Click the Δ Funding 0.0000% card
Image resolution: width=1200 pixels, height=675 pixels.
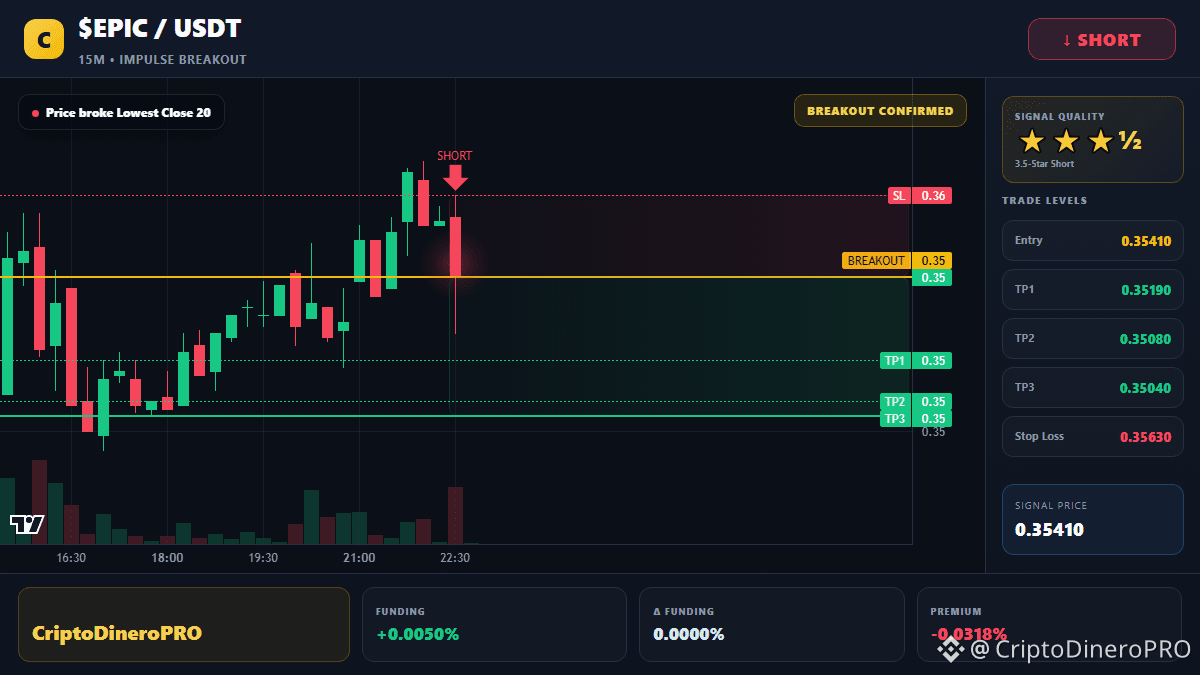click(771, 624)
